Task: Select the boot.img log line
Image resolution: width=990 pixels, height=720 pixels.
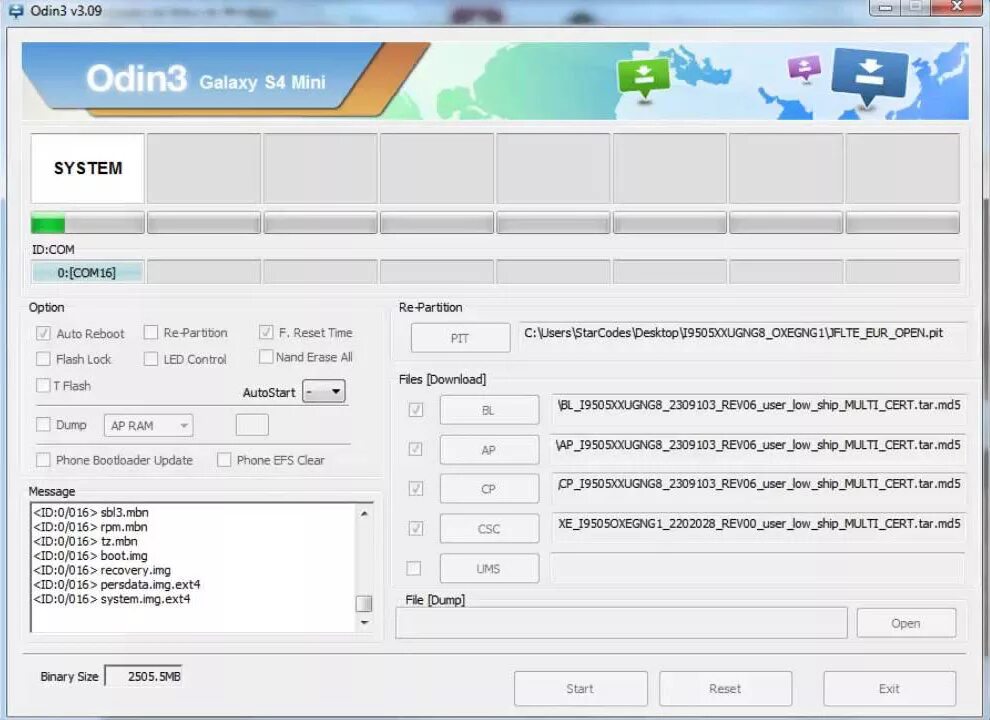Action: 90,556
